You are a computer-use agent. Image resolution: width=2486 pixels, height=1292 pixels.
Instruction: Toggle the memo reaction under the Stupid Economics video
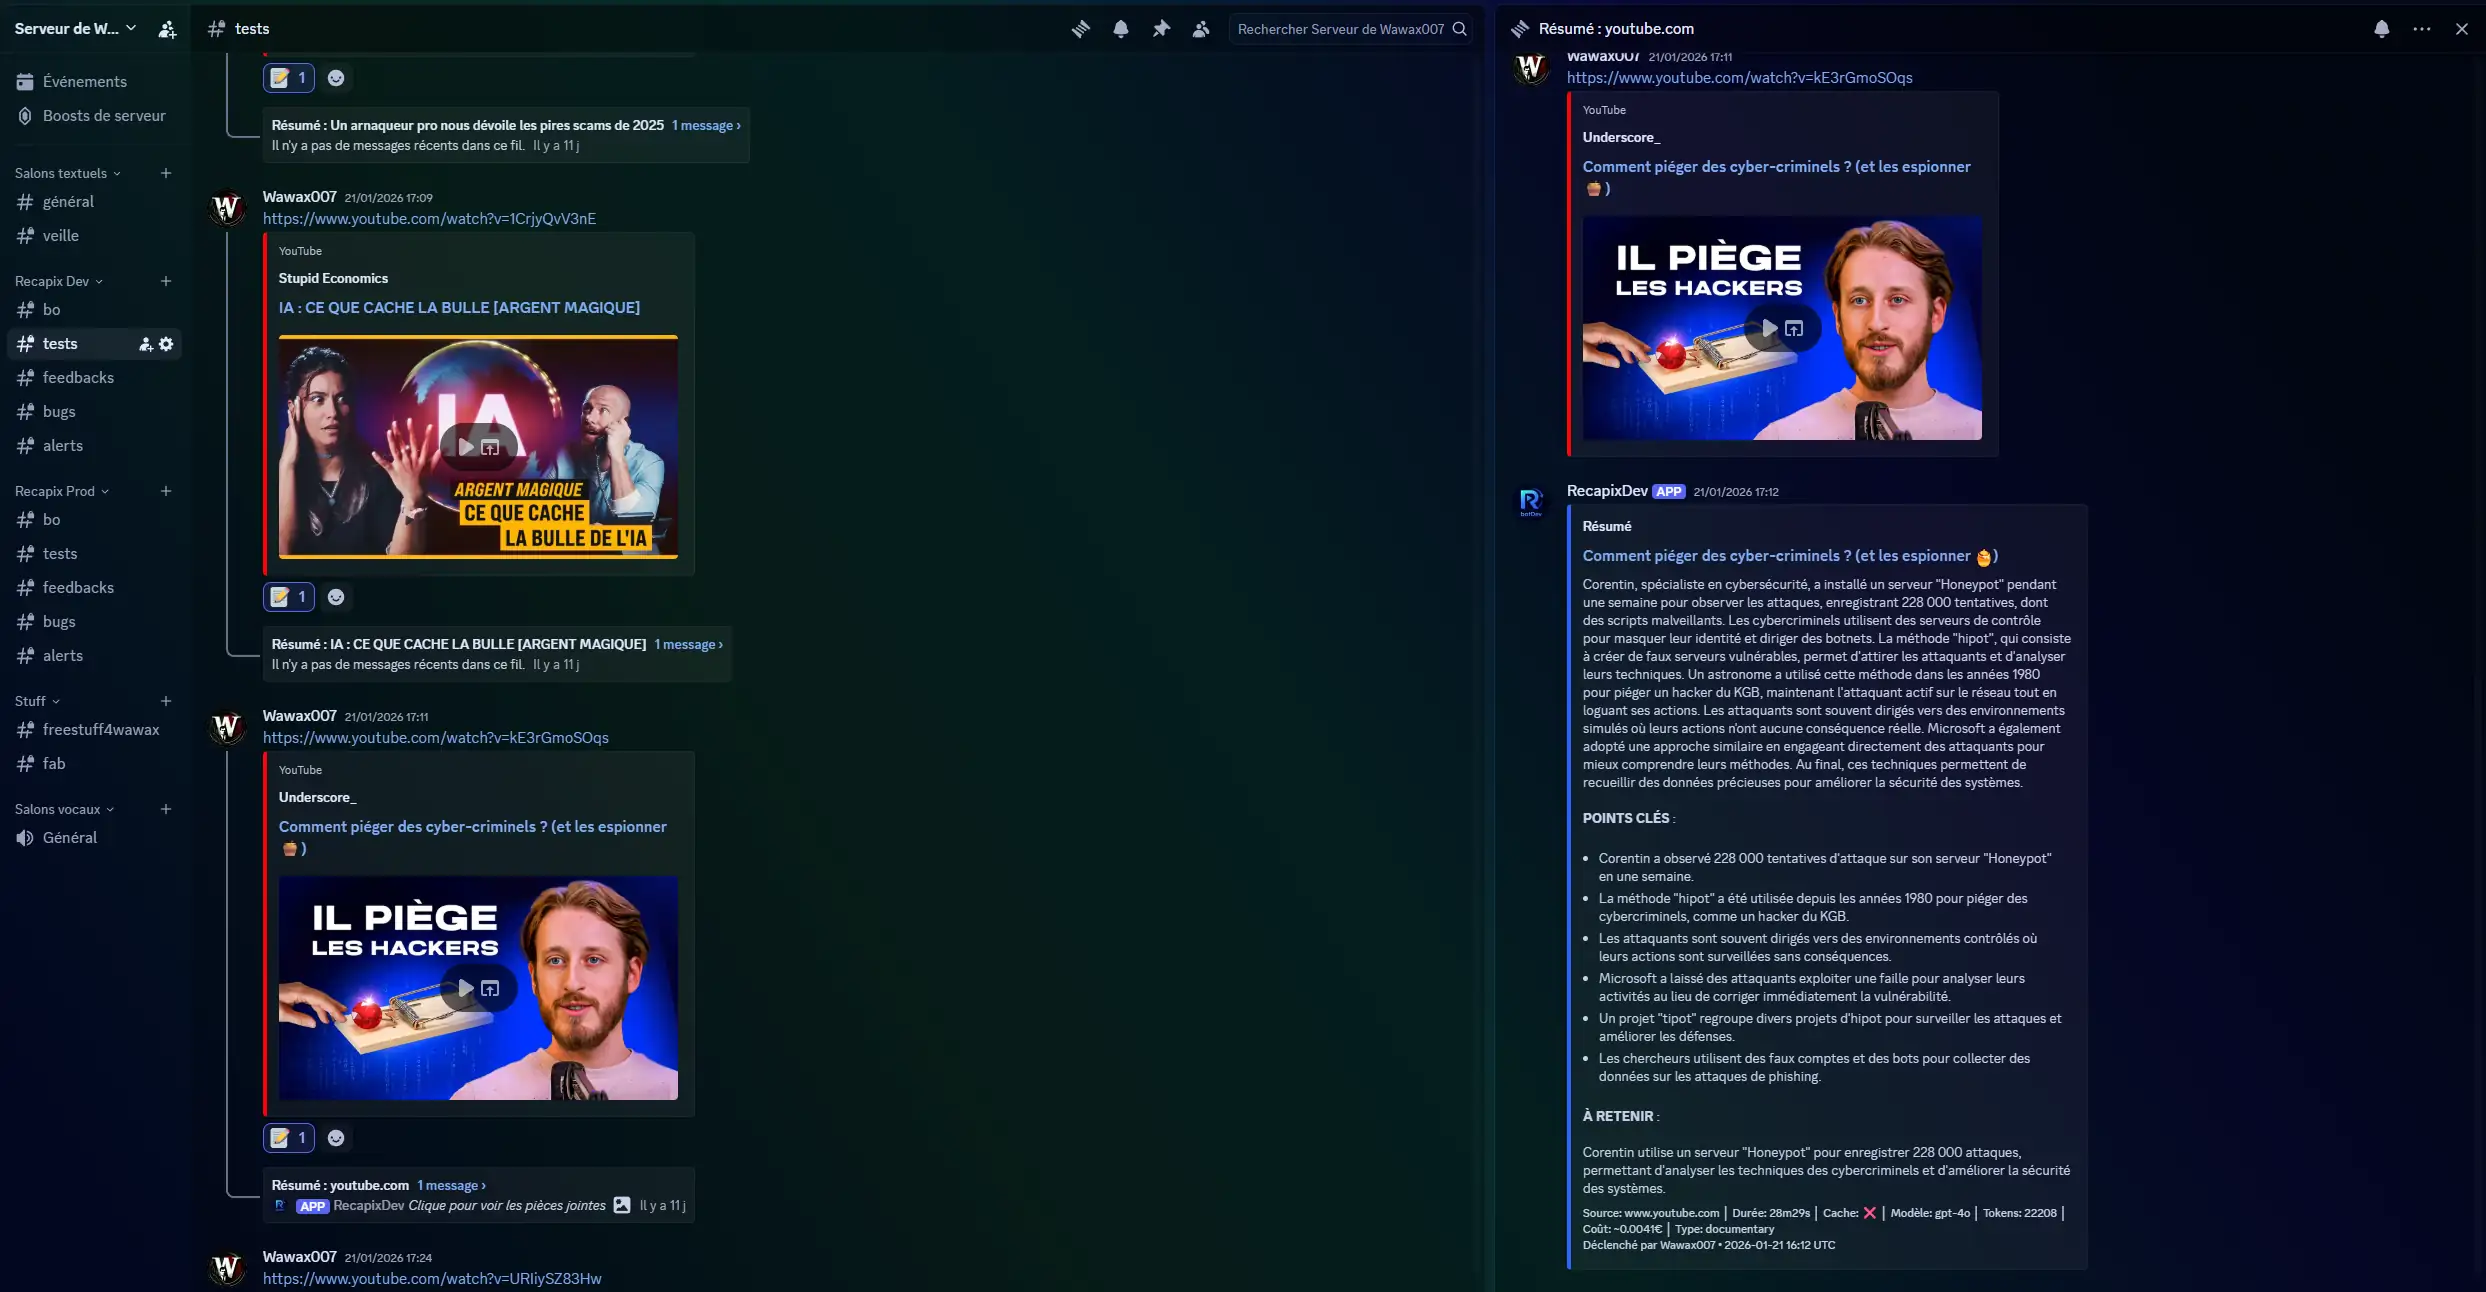point(289,597)
